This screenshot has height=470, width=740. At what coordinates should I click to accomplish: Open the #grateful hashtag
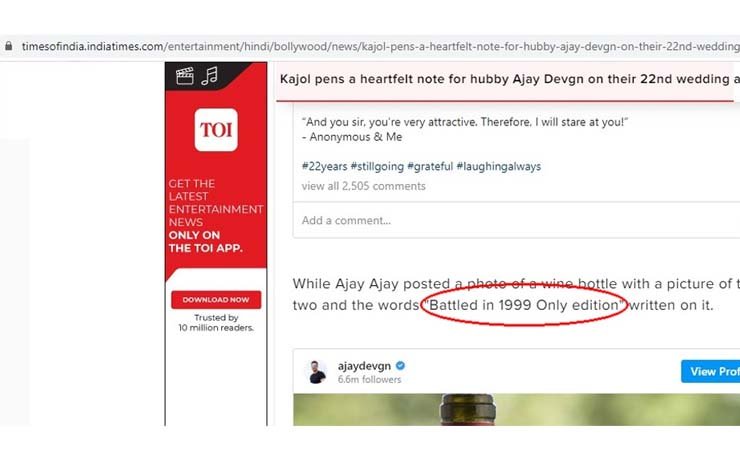(x=430, y=167)
